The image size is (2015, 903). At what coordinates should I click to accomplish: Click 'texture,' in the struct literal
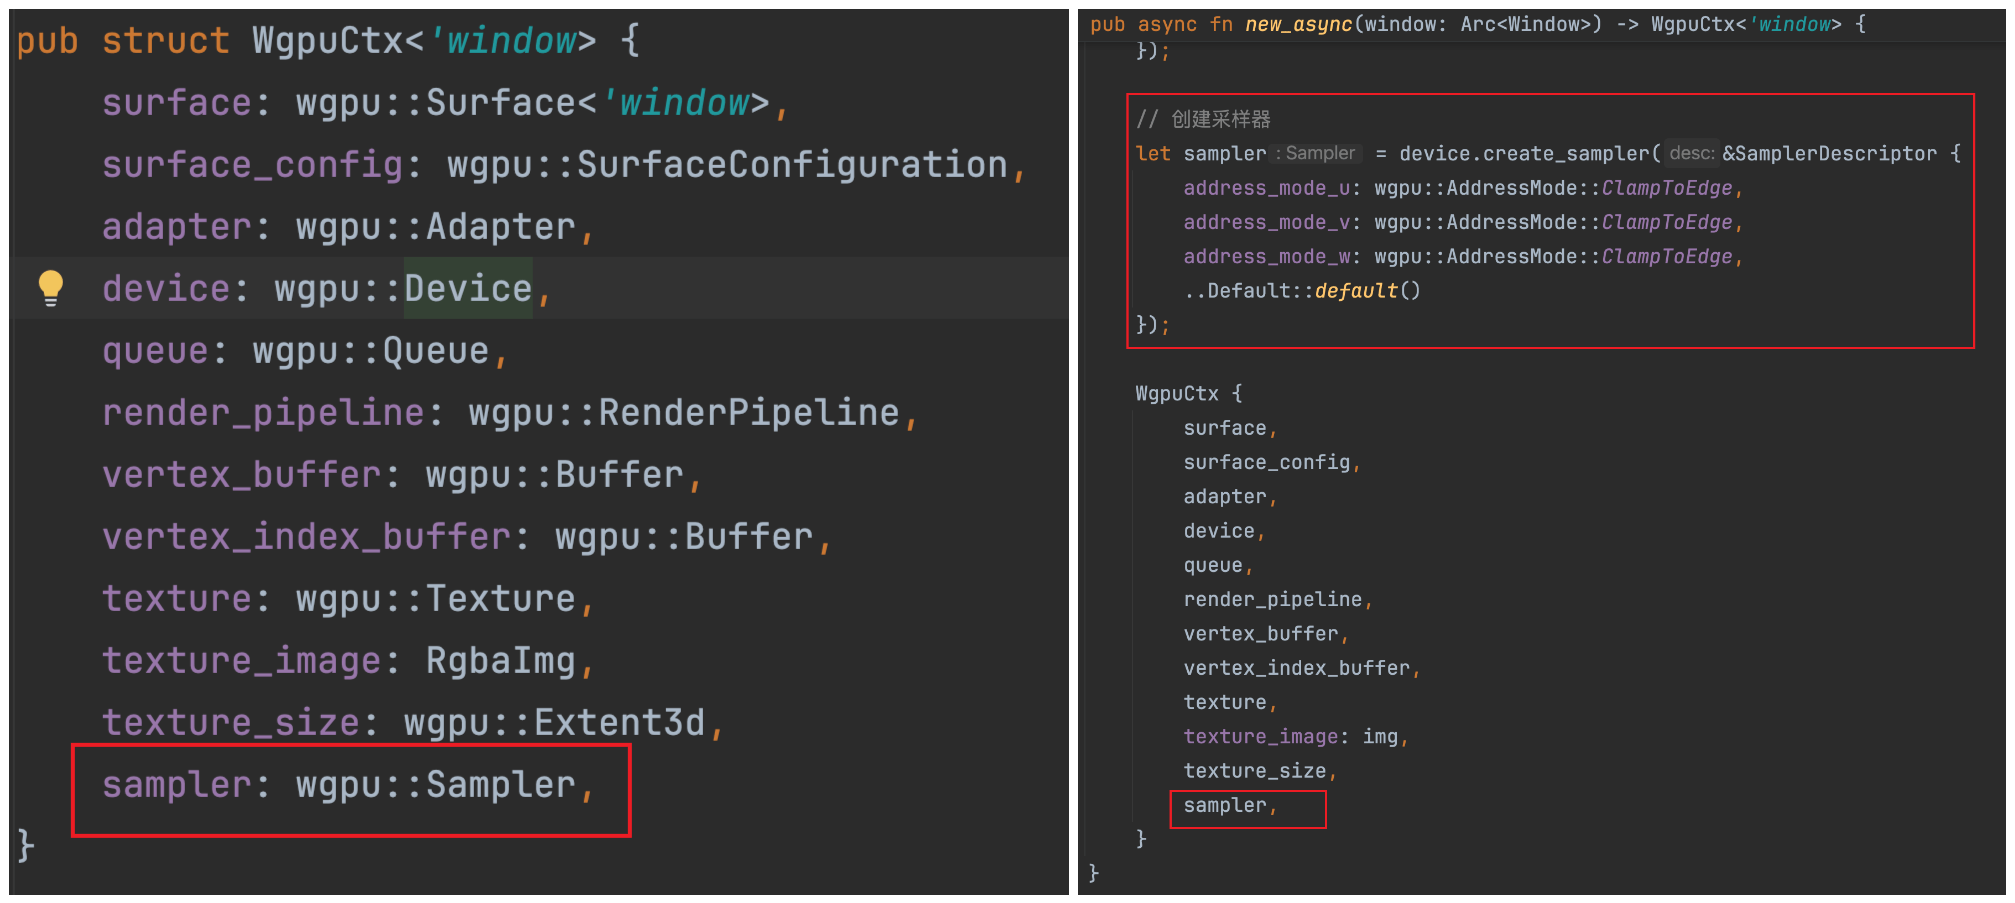1230,702
